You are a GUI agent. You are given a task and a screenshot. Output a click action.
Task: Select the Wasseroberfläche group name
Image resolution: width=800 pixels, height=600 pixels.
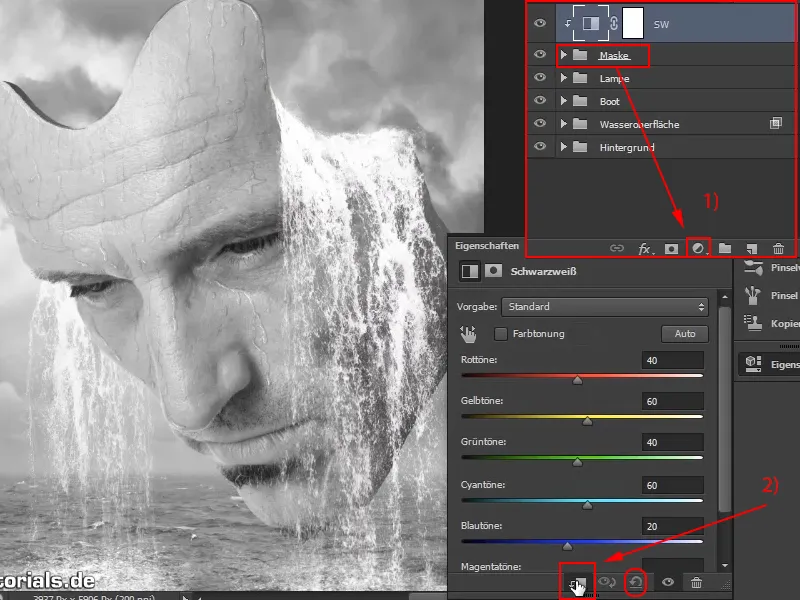(x=639, y=124)
